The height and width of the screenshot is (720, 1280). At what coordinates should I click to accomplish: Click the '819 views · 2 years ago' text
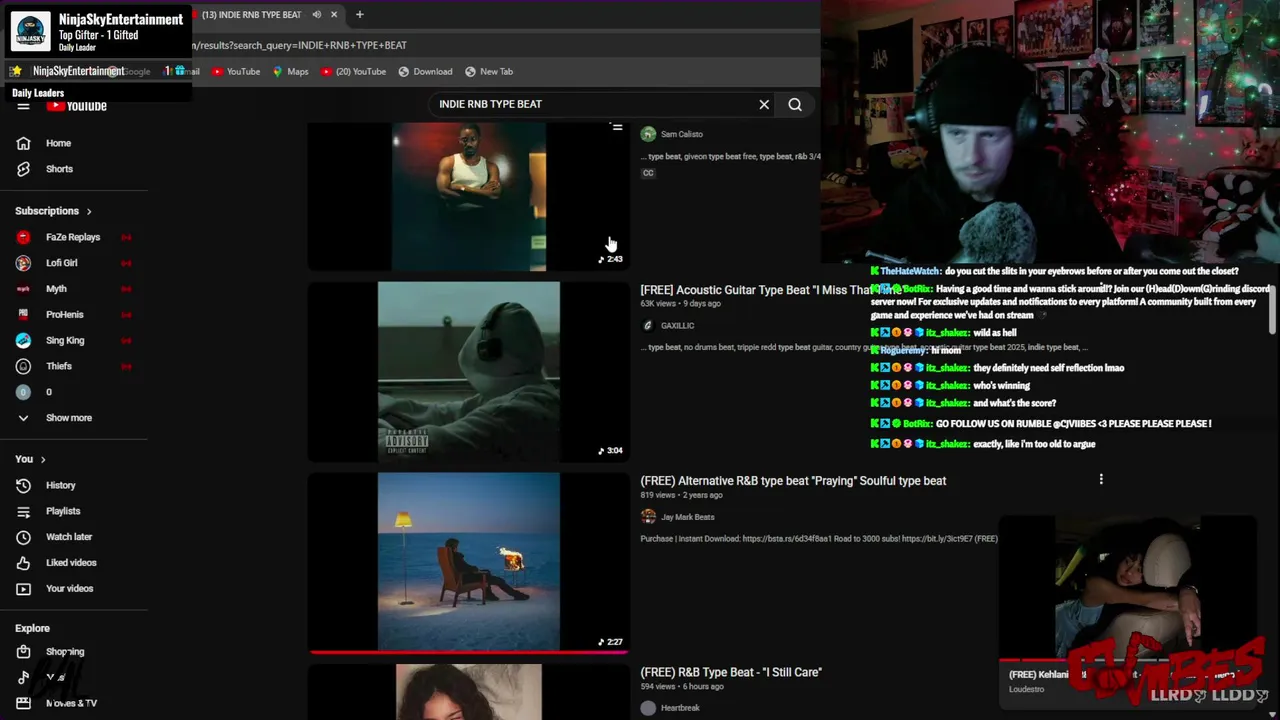[x=681, y=495]
